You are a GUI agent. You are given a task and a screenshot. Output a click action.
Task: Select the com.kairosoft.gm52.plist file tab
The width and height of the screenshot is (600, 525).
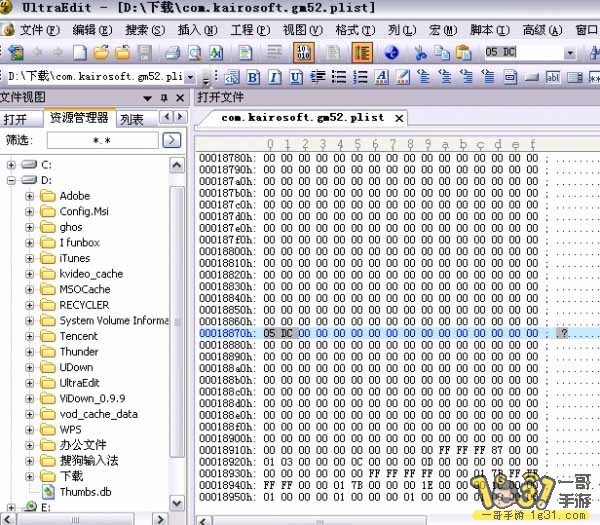pyautogui.click(x=302, y=117)
